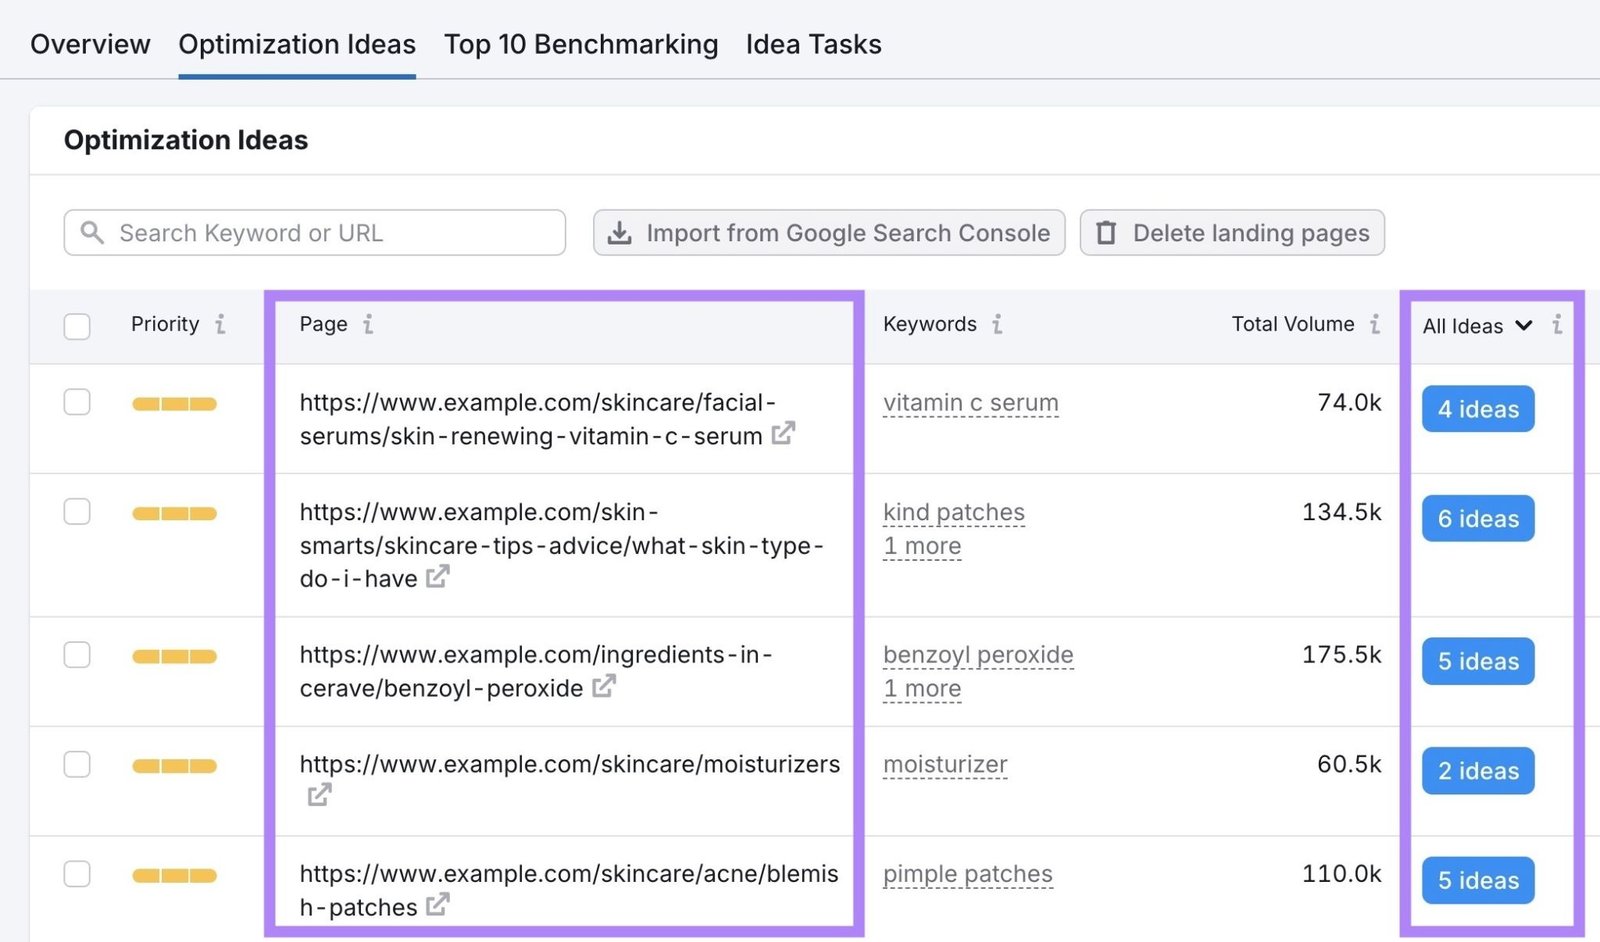Click the skin-renewing-vitamin-c-serum page URL
The width and height of the screenshot is (1600, 942).
coord(537,419)
